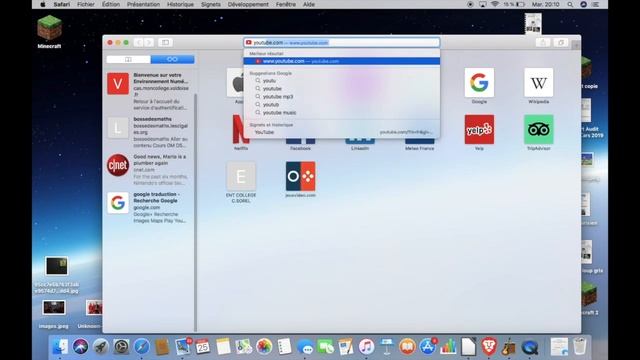Open Notes in the Dock
640x360 pixels.
pyautogui.click(x=223, y=347)
